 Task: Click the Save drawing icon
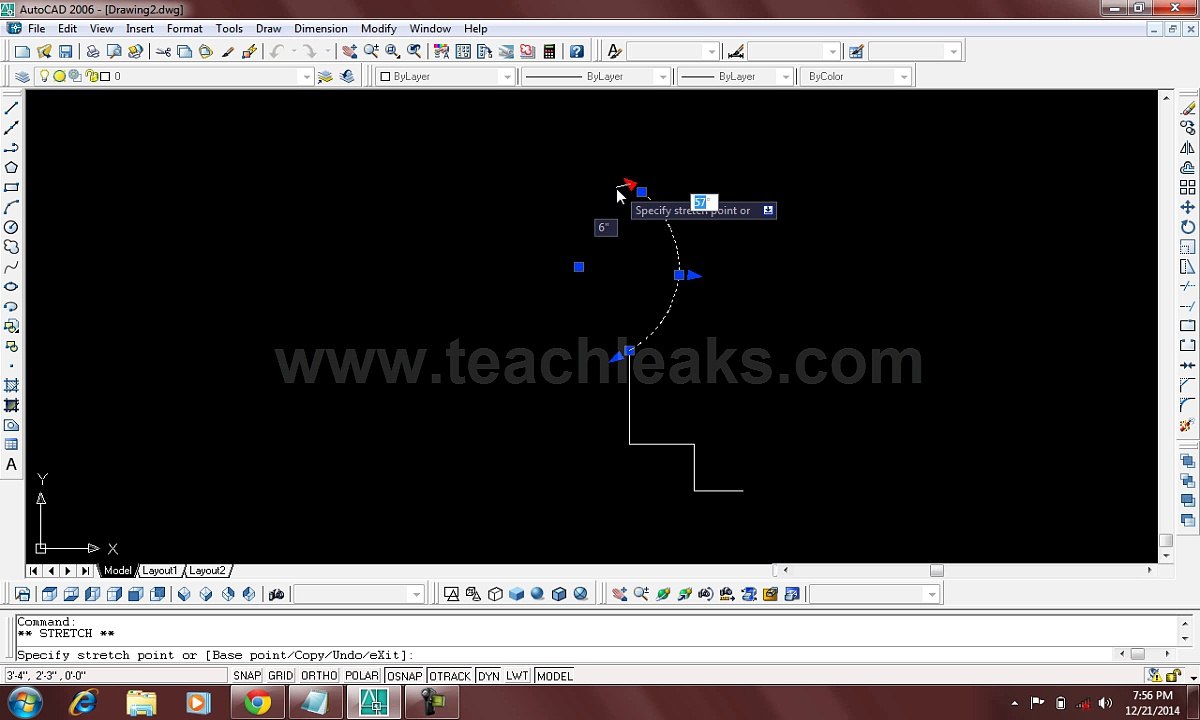66,51
